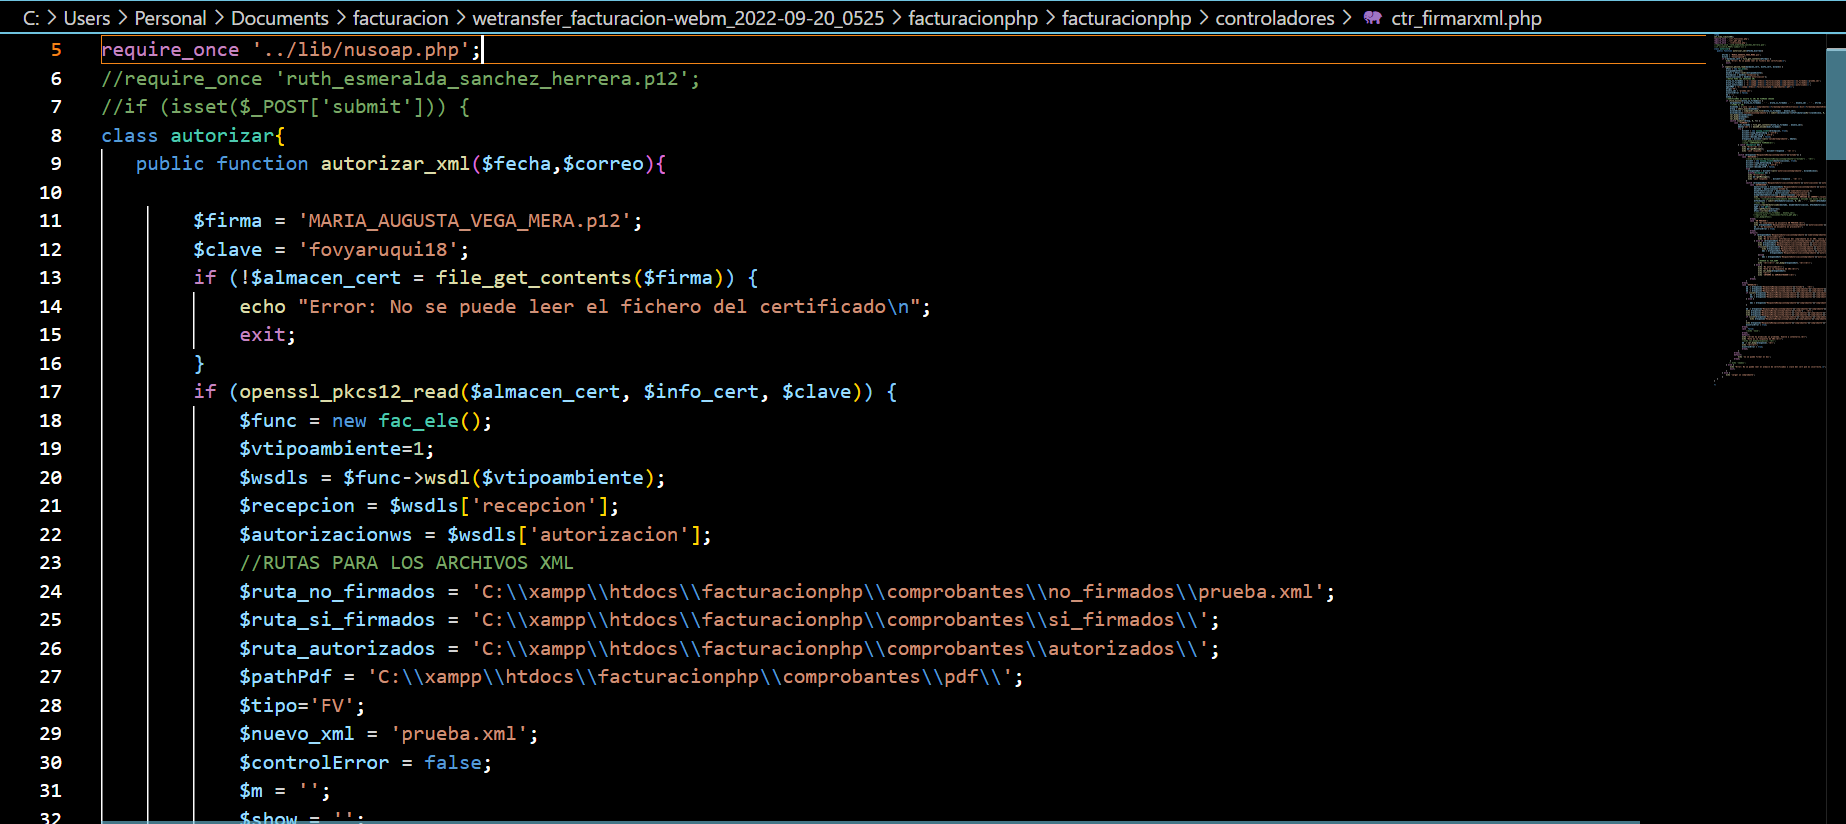
Task: Click '$controlError' variable
Action: (314, 763)
